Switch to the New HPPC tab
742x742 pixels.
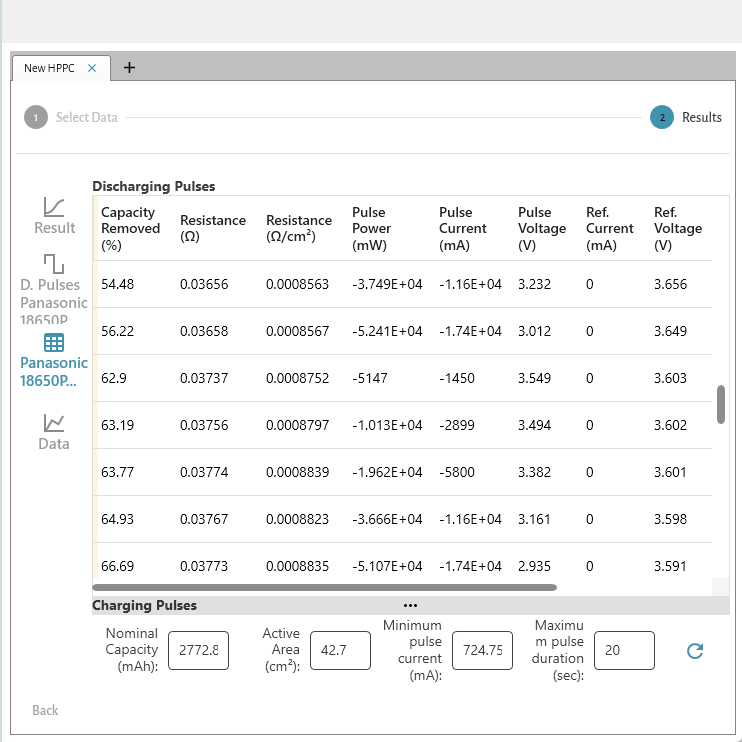click(x=50, y=68)
